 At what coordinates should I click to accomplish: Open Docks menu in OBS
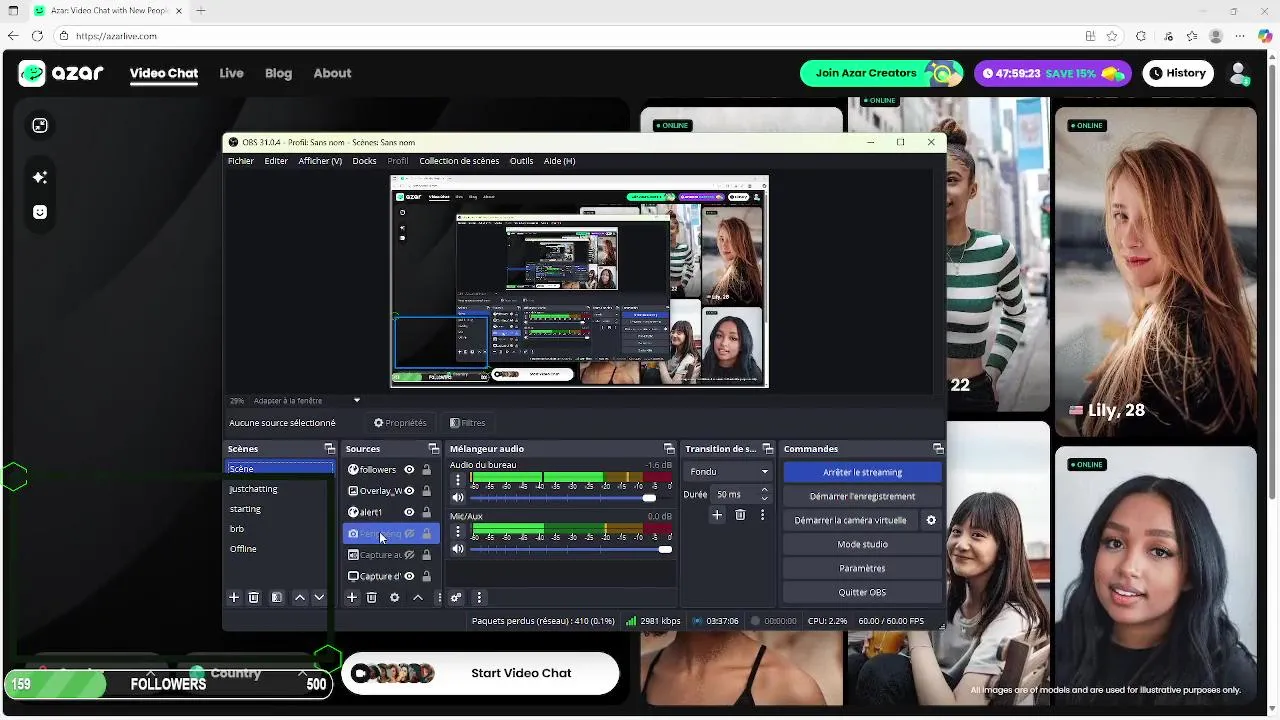point(364,161)
